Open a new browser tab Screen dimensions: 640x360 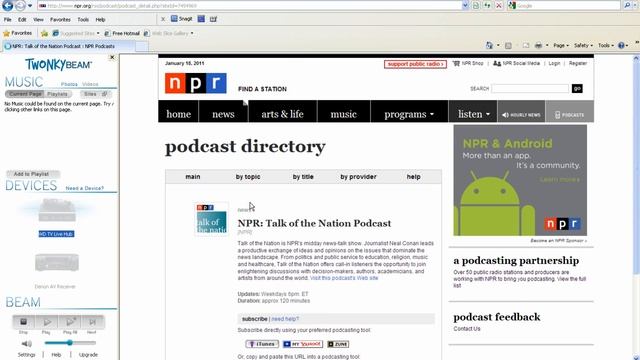142,46
